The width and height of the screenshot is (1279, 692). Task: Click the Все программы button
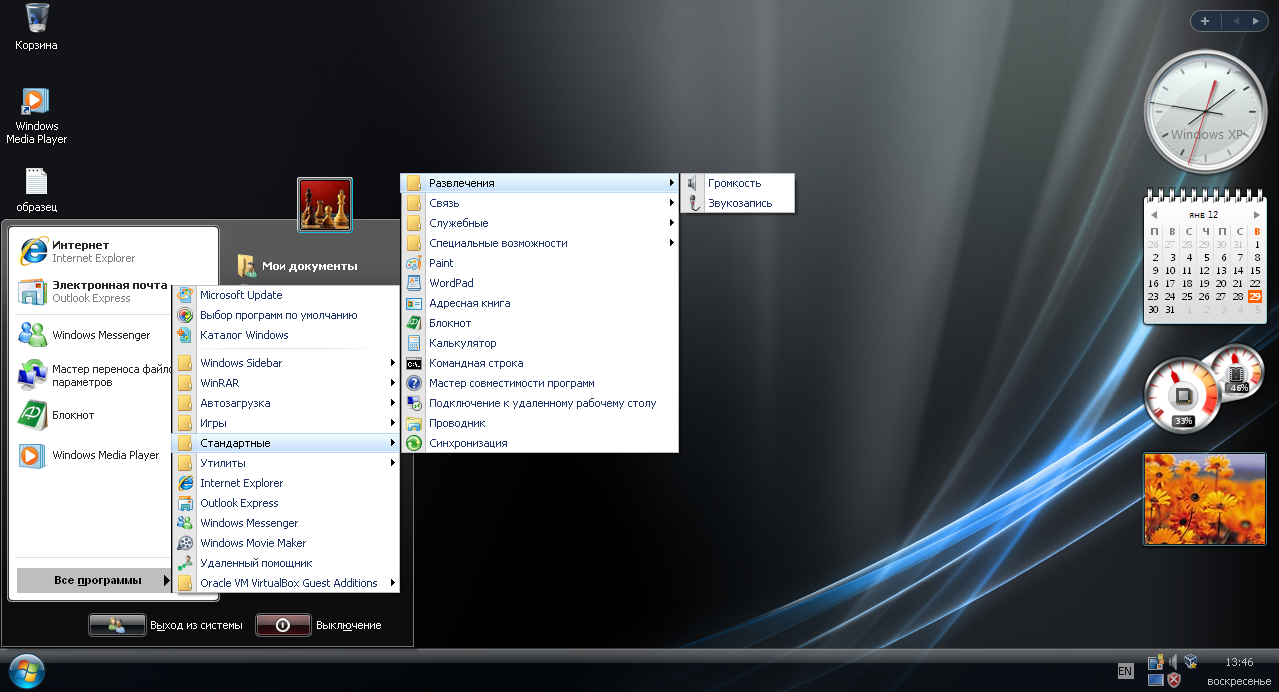[x=94, y=581]
